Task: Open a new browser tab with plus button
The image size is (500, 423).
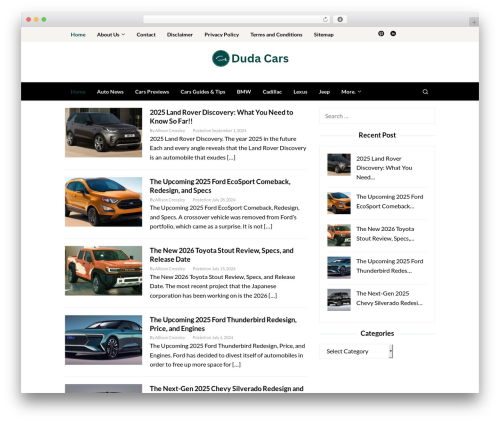Action: [x=474, y=22]
